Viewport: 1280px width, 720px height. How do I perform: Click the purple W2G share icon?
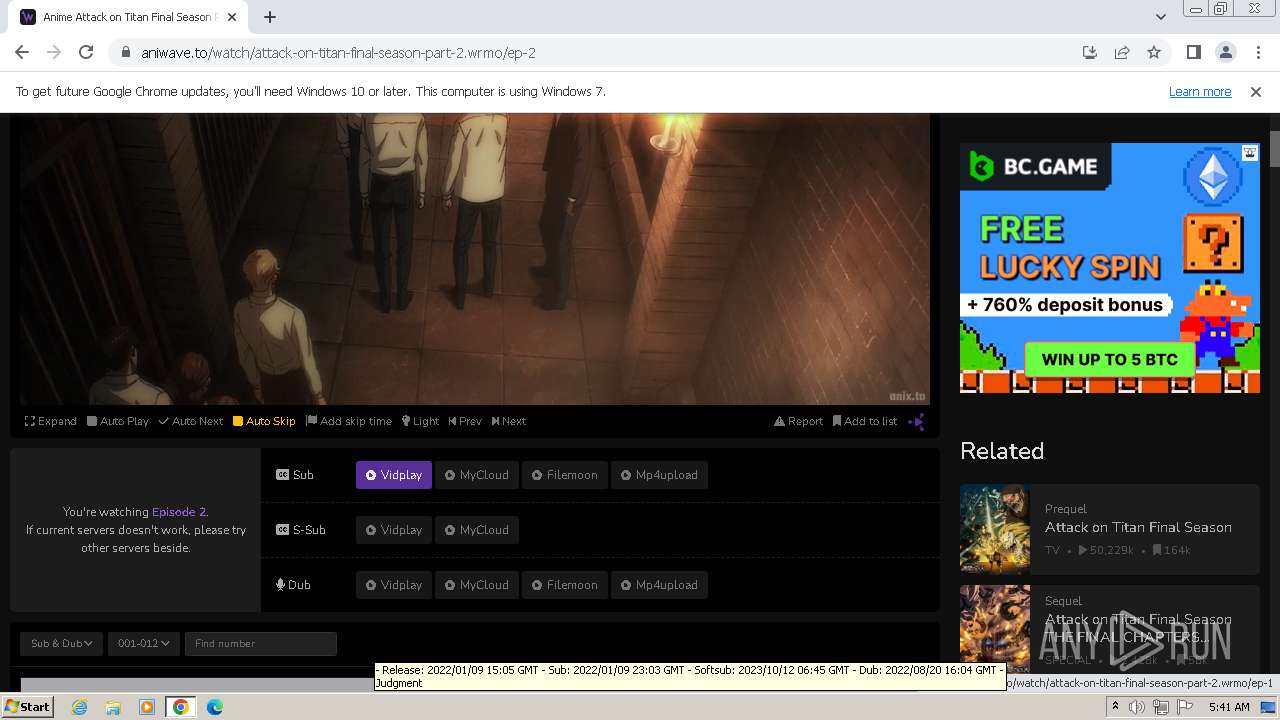pos(916,421)
